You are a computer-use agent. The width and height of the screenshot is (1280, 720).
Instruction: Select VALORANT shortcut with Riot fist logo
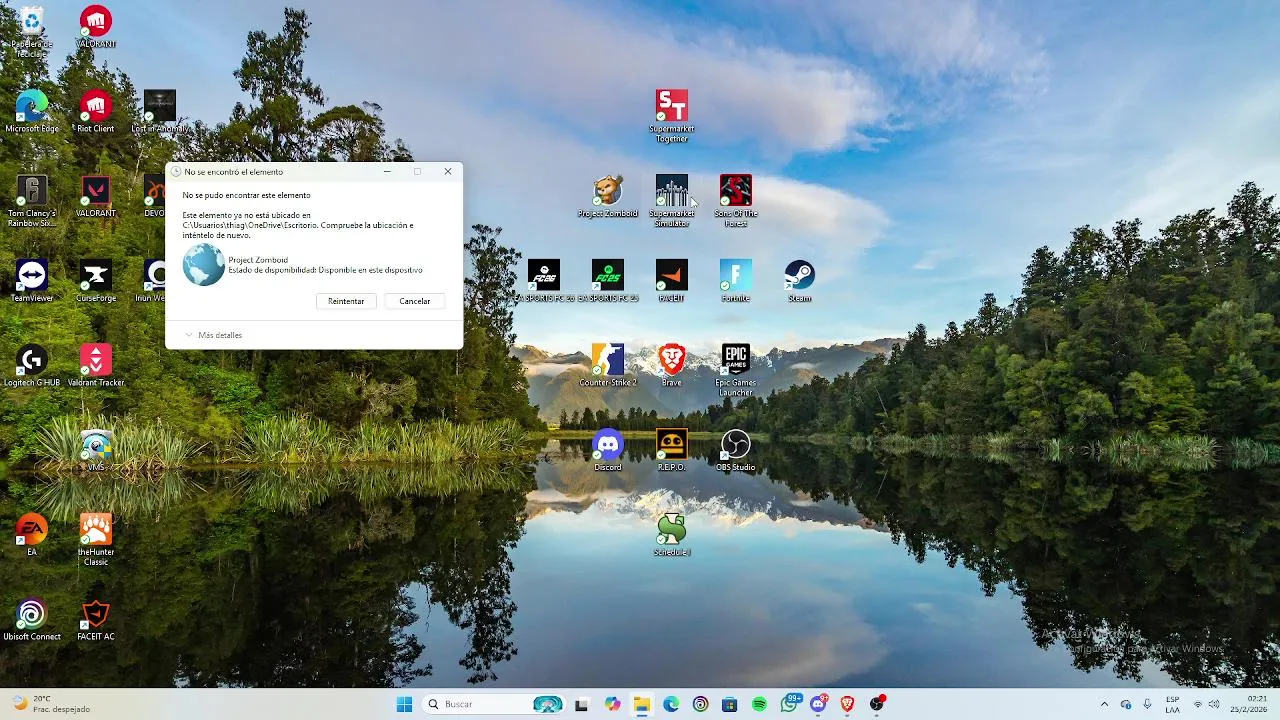coord(96,27)
